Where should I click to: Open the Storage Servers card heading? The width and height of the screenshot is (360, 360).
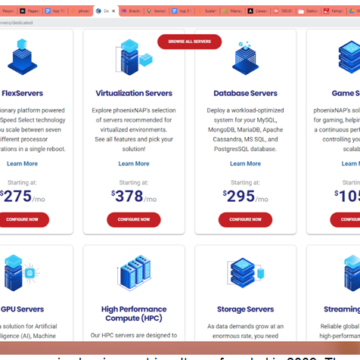point(245,309)
